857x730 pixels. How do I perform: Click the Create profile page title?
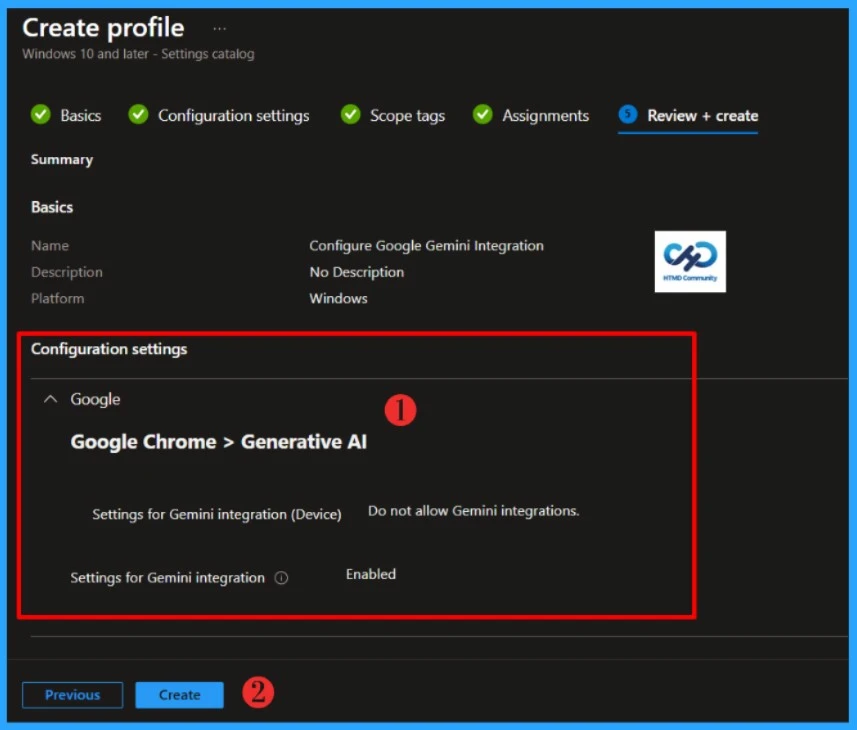(x=103, y=28)
